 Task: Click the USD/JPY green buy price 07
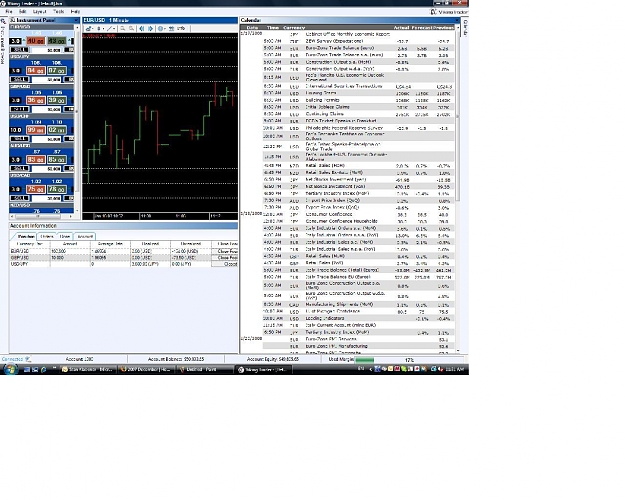57,71
